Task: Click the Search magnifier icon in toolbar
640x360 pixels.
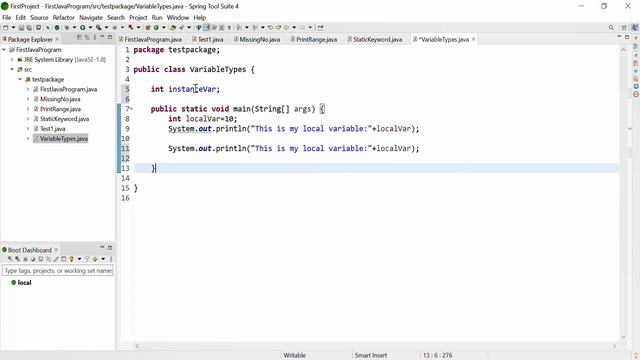Action: [611, 28]
